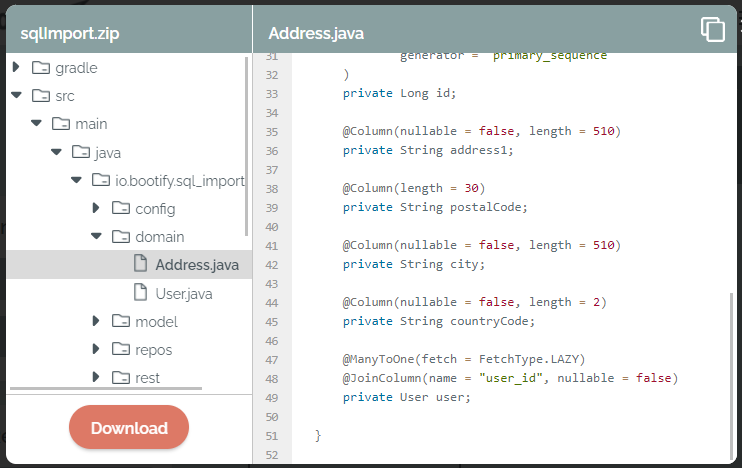742x468 pixels.
Task: Click the gradle folder icon
Action: pos(41,68)
